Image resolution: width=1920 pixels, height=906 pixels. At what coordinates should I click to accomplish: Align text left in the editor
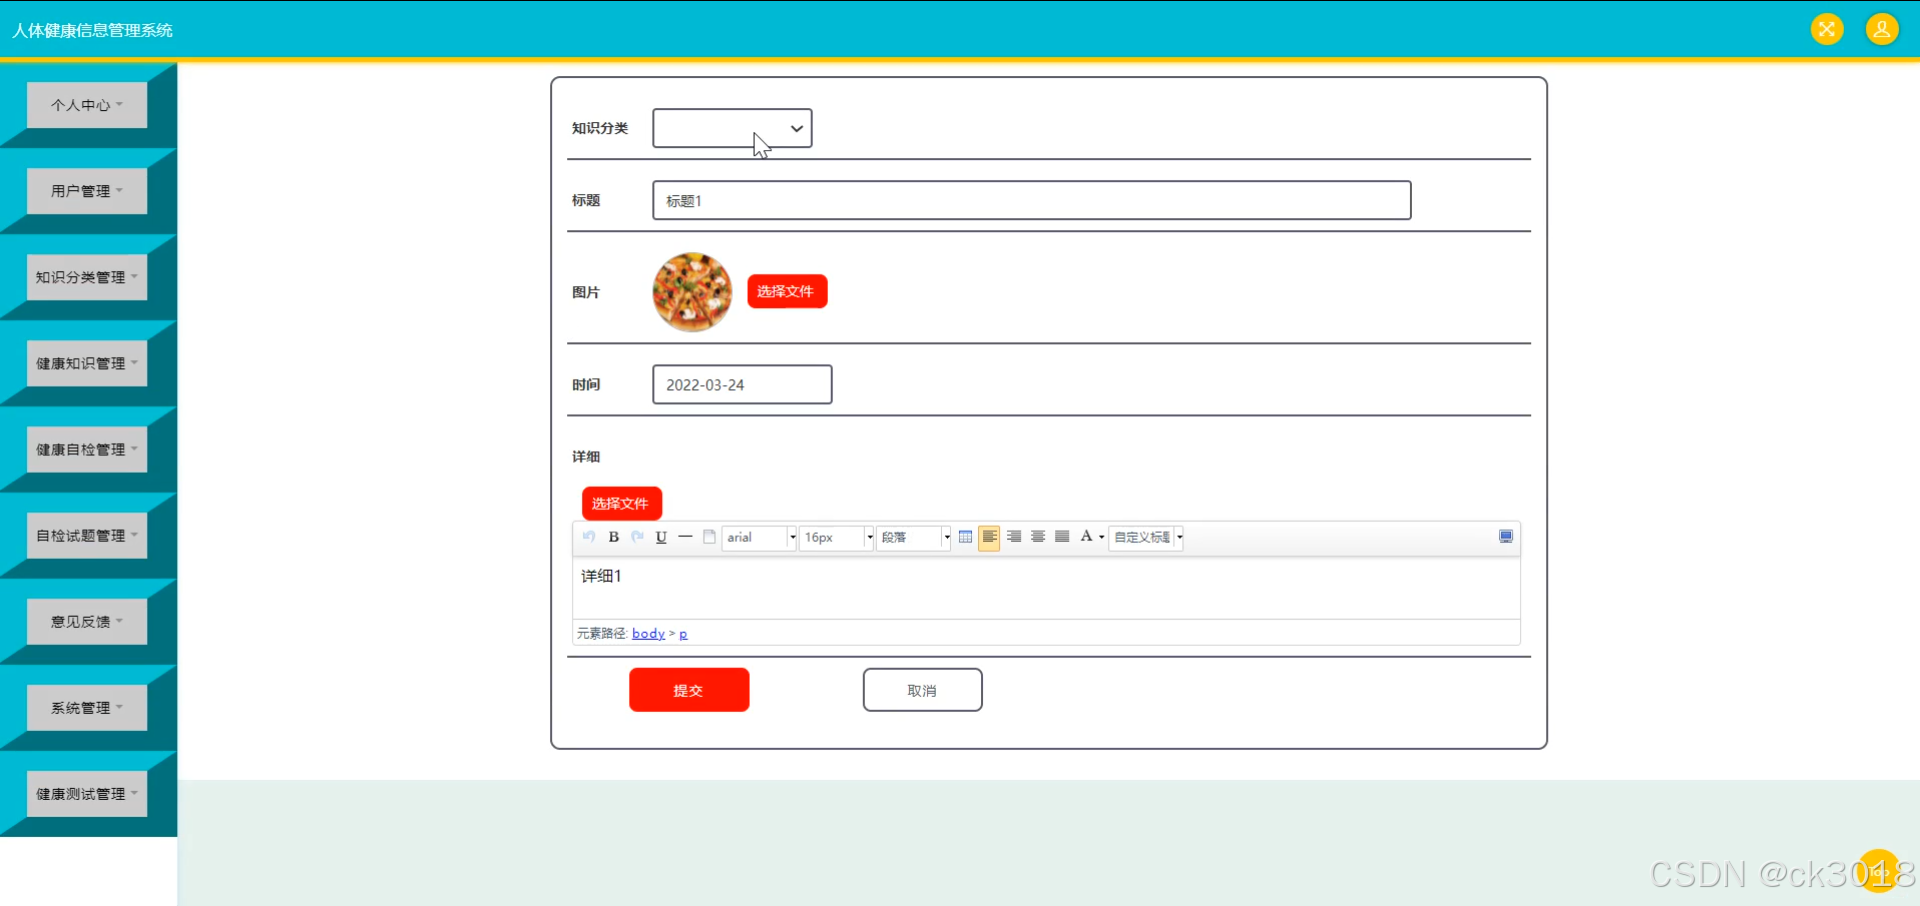(989, 537)
